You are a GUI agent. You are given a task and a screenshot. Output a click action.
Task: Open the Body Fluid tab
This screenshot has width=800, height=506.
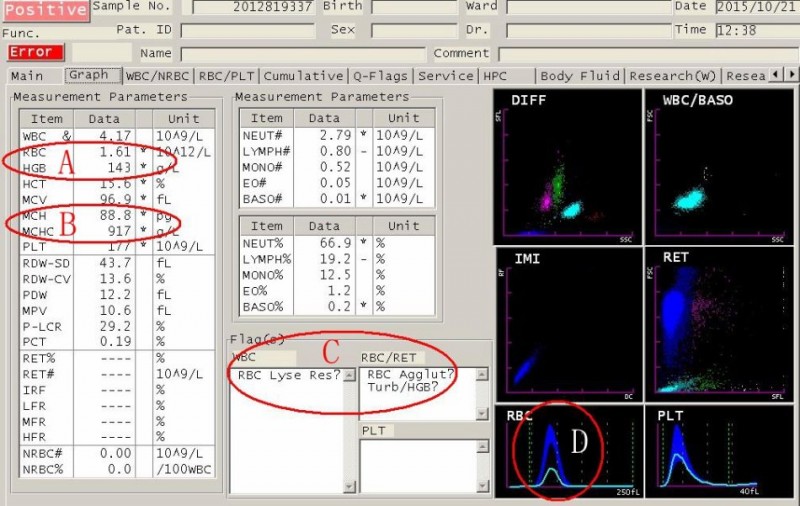coord(580,76)
